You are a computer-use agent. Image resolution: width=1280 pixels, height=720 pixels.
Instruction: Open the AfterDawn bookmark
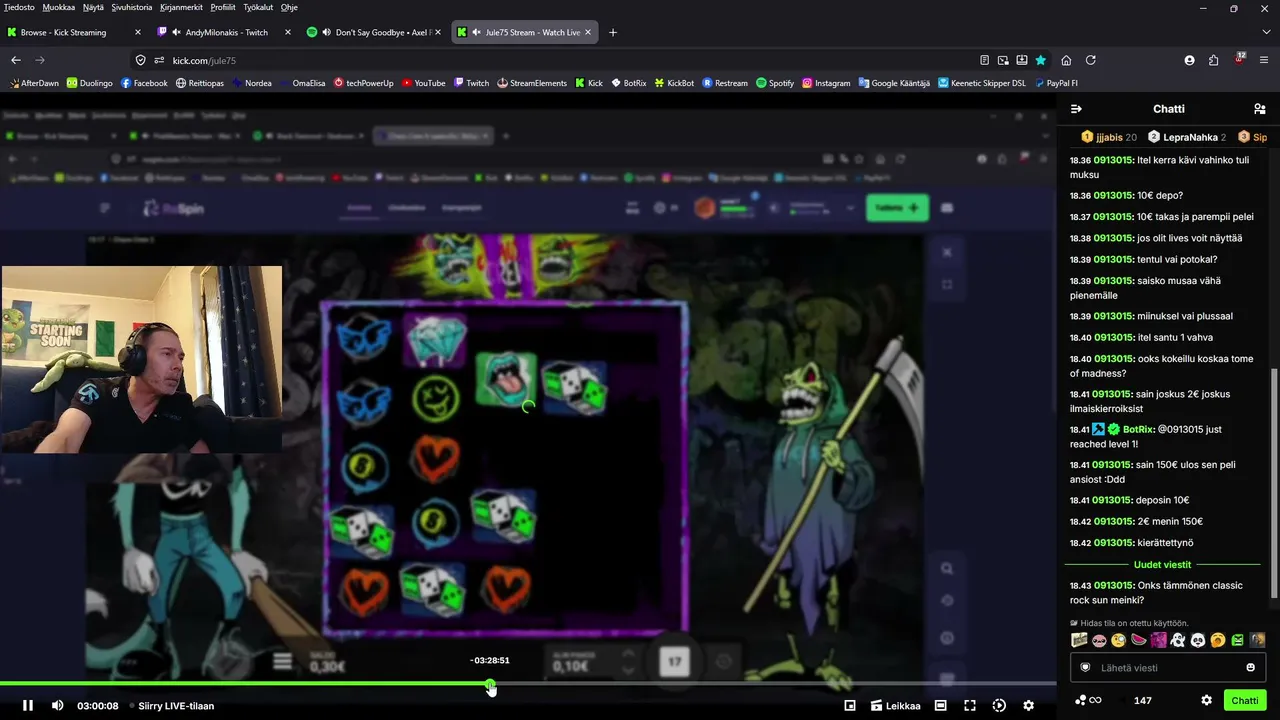[x=33, y=83]
